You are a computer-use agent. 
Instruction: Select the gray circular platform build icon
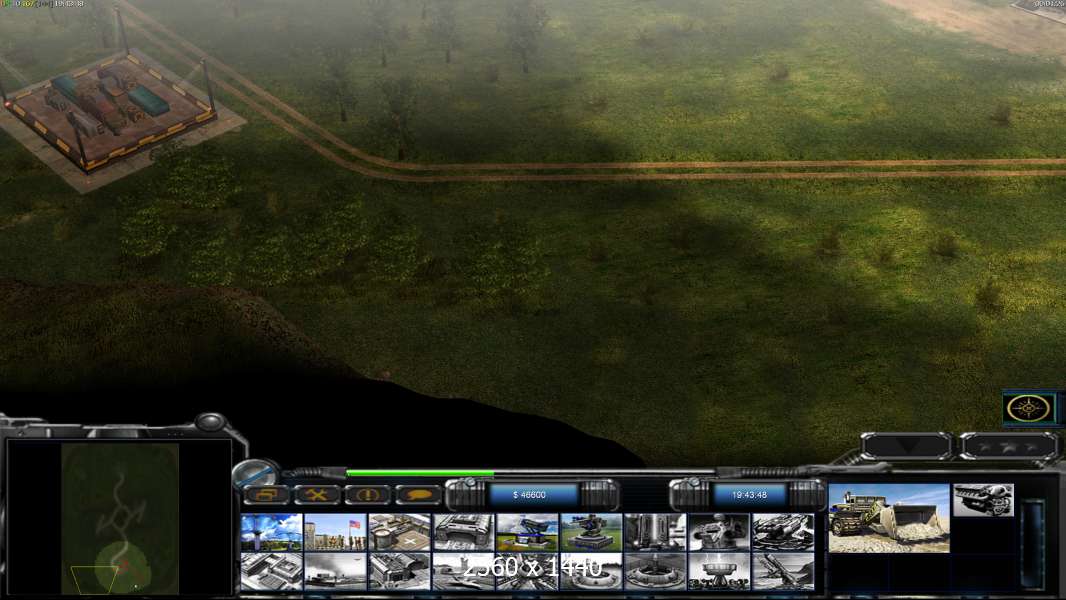(x=655, y=571)
